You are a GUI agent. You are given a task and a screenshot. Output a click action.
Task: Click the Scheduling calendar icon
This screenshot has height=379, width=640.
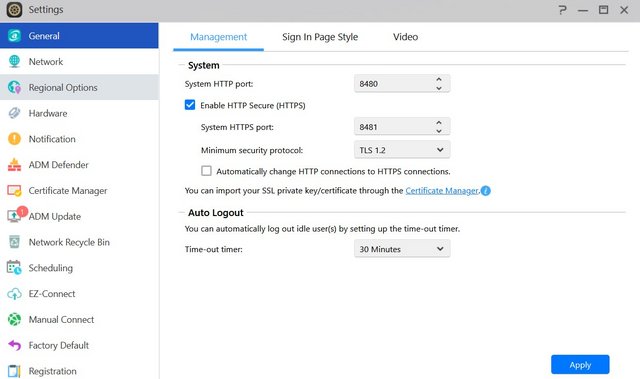[x=14, y=268]
